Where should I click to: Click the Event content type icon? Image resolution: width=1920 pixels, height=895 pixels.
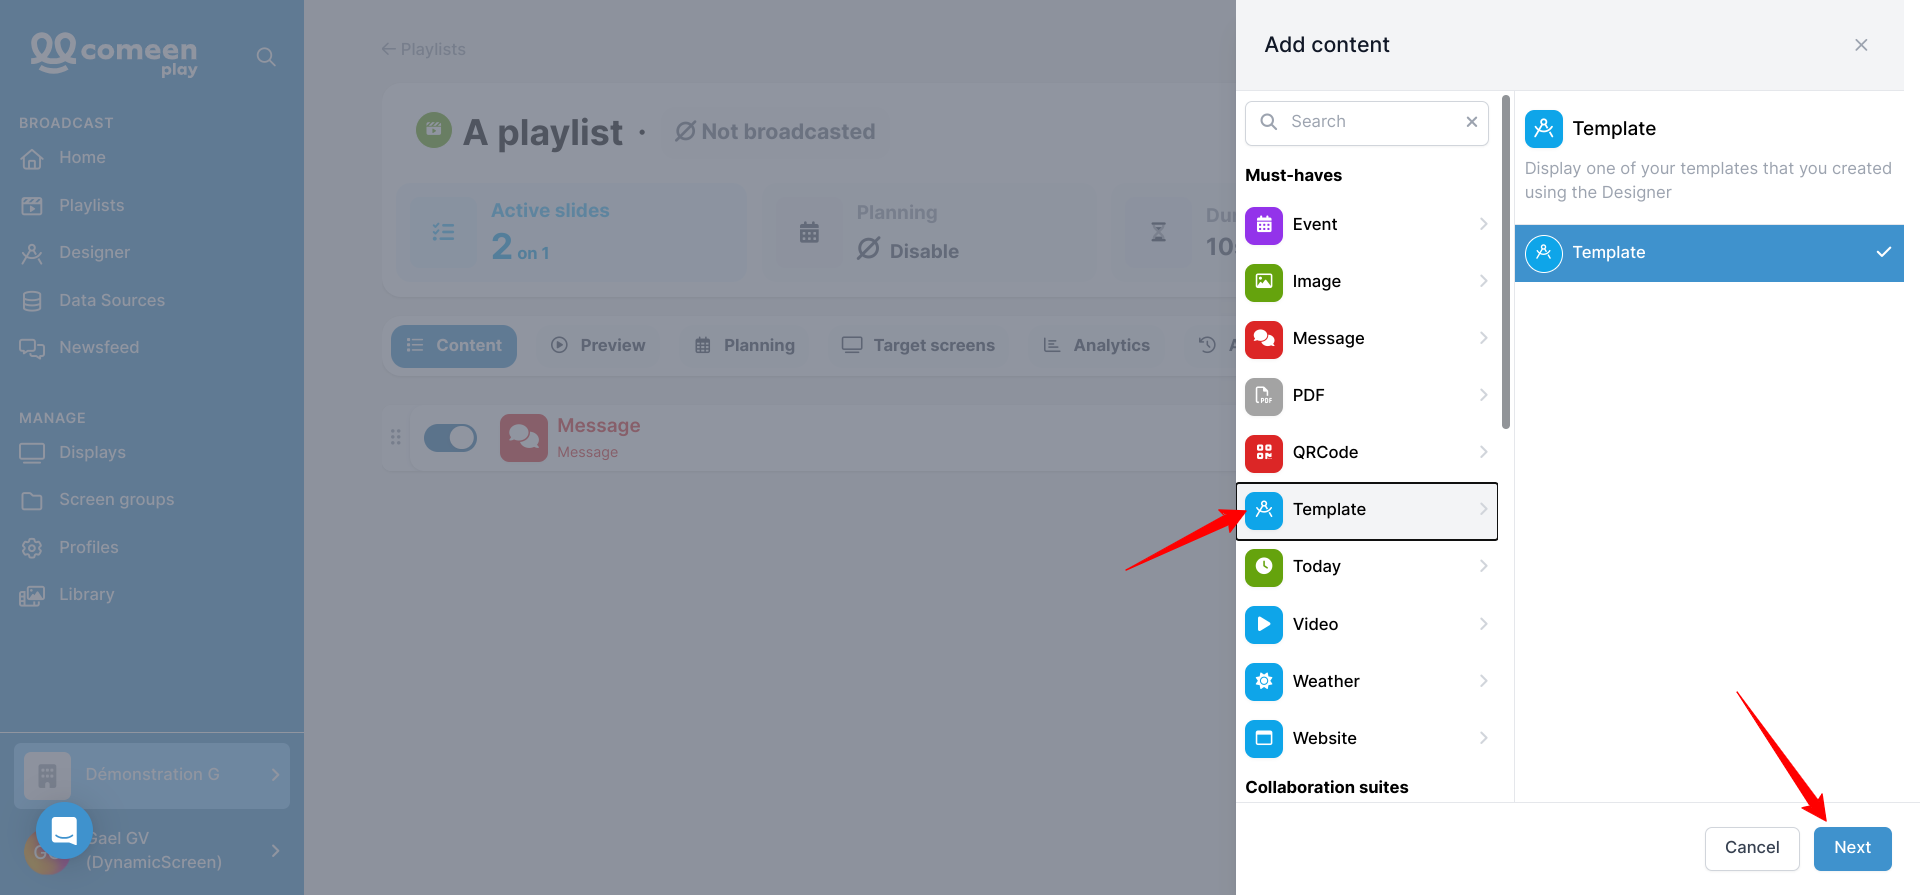1264,225
